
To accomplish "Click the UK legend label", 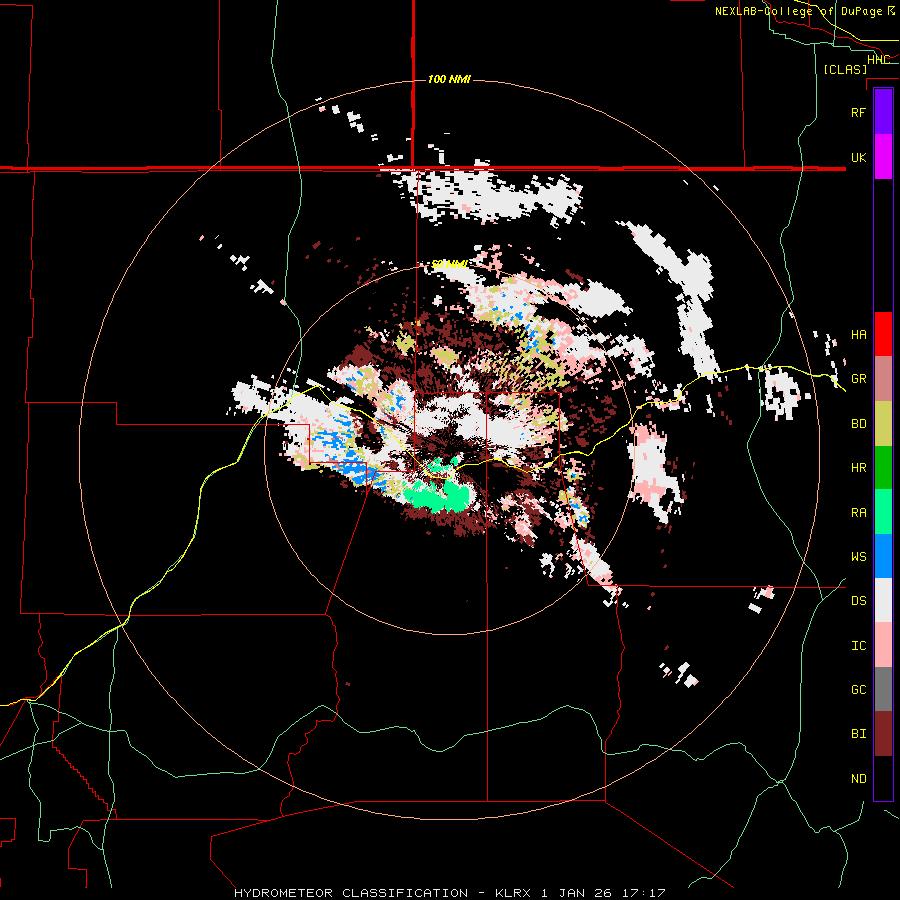I will pyautogui.click(x=858, y=157).
